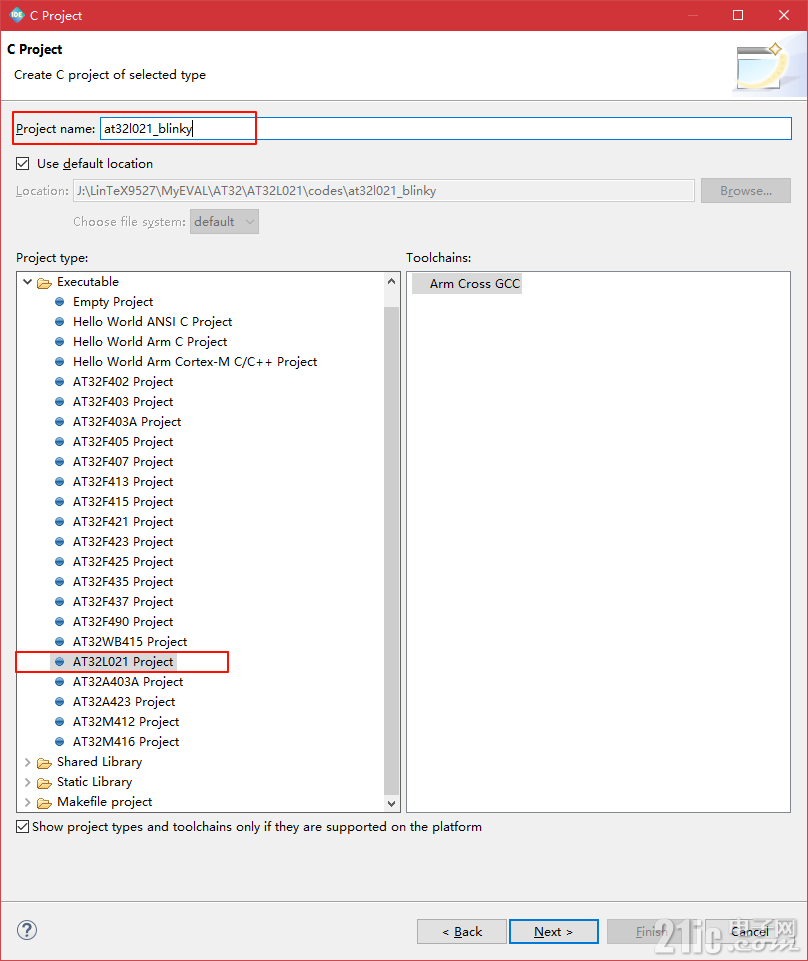Maximize the C Project dialog window
The width and height of the screenshot is (808, 961).
(x=738, y=15)
